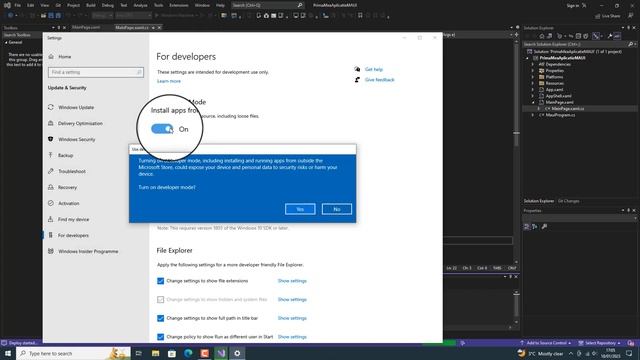Expand the Dependencies node
Image resolution: width=640 pixels, height=360 pixels.
click(532, 64)
